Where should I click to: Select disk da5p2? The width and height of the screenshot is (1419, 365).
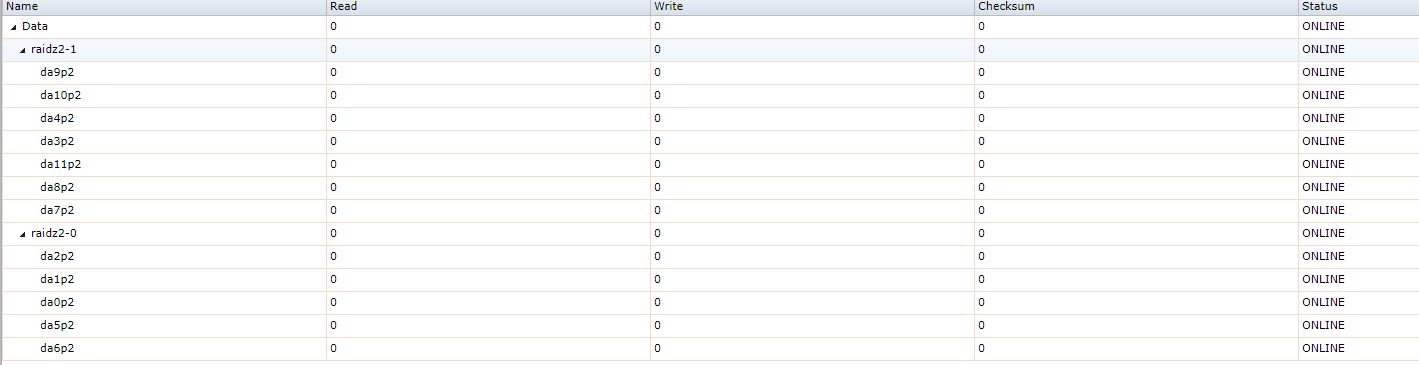(x=57, y=325)
